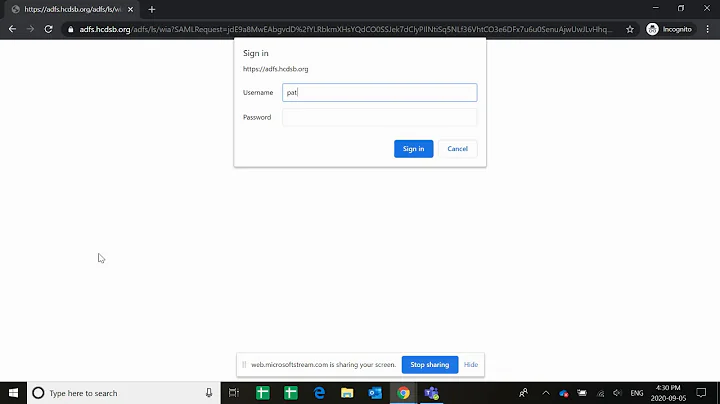The width and height of the screenshot is (720, 404).
Task: Switch to the Chrome taskbar icon
Action: click(x=404, y=393)
